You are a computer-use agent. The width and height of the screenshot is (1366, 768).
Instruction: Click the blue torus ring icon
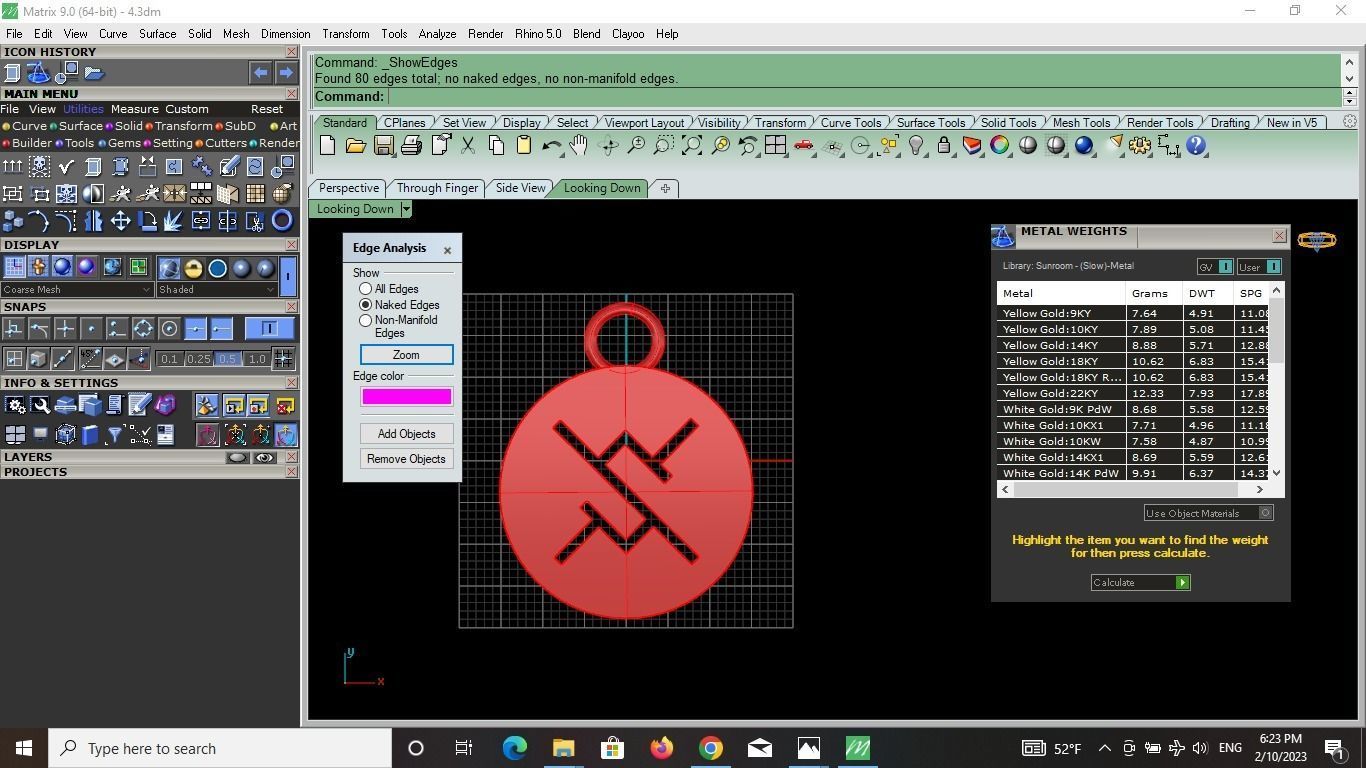(x=282, y=221)
